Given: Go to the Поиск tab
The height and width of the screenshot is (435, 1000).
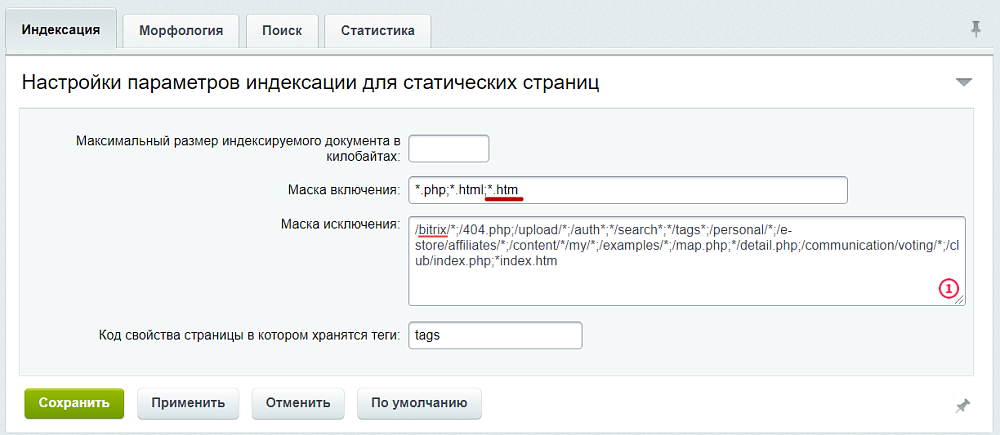Looking at the screenshot, I should click(282, 31).
